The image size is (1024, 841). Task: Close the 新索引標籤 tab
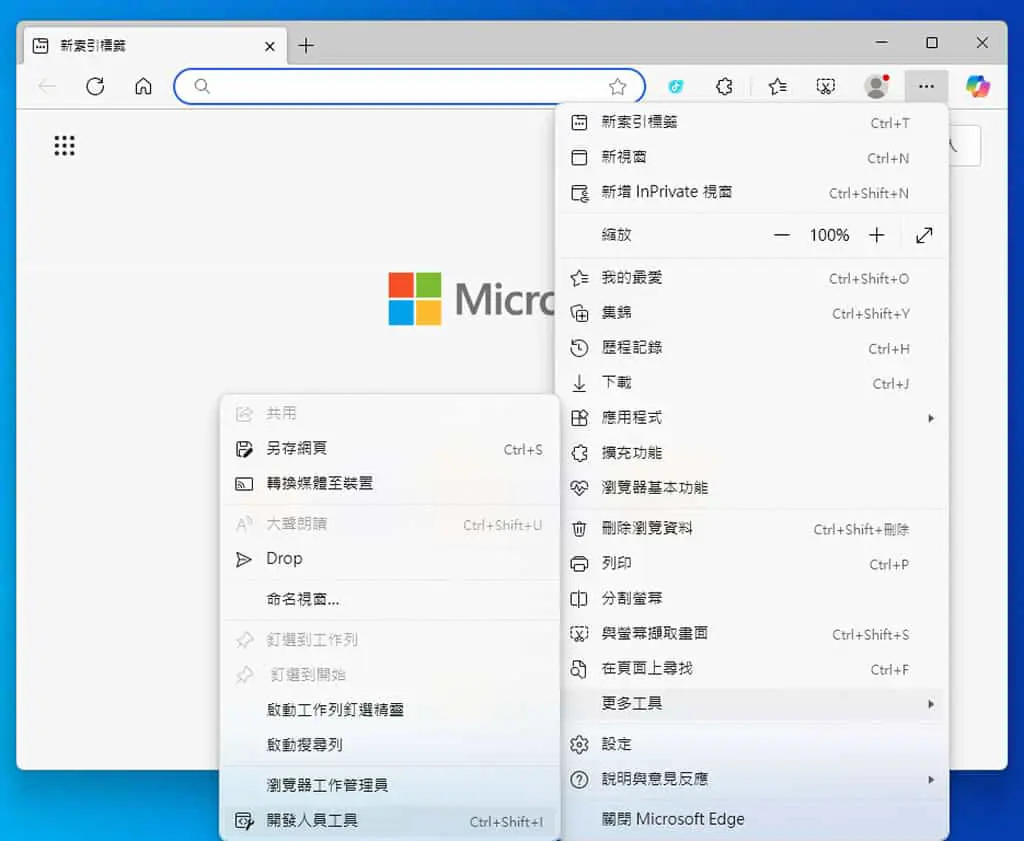coord(270,46)
